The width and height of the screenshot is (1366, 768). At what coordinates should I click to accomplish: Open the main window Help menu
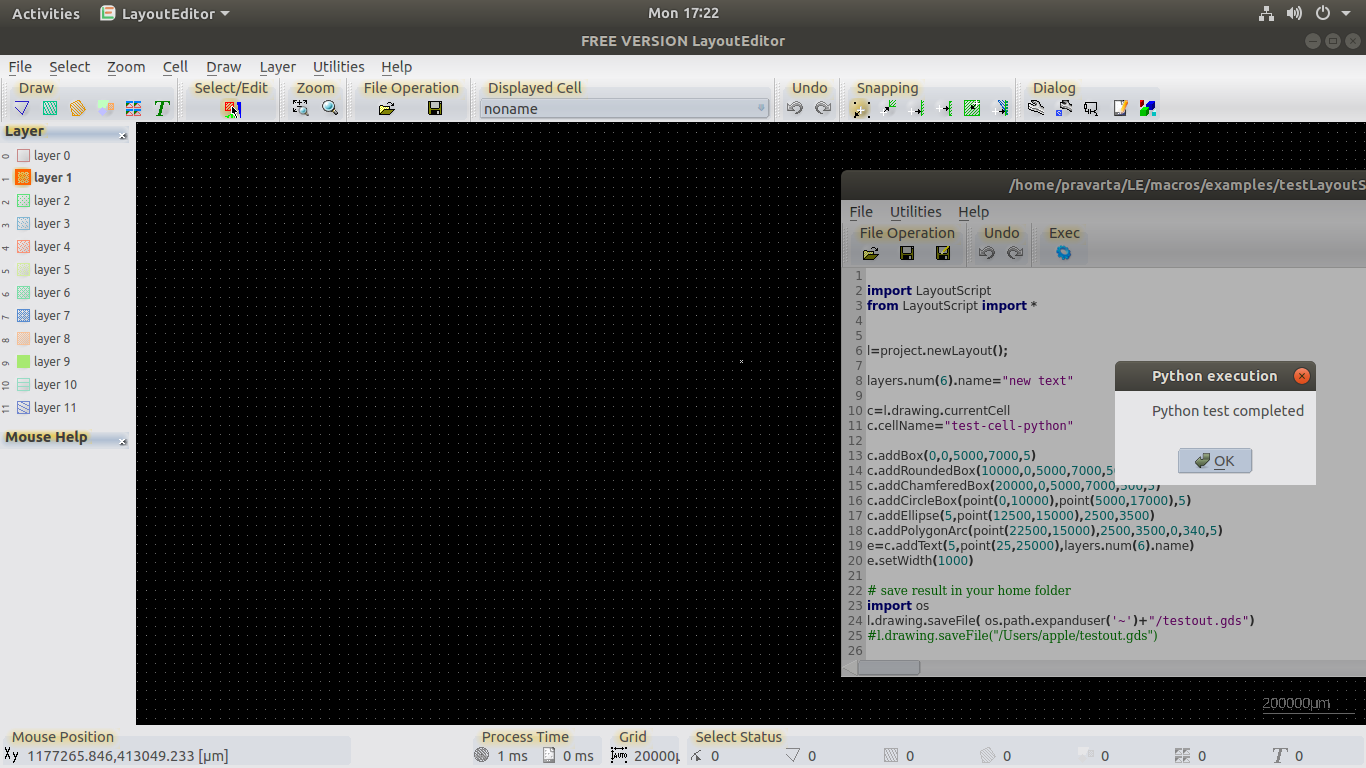pos(397,67)
